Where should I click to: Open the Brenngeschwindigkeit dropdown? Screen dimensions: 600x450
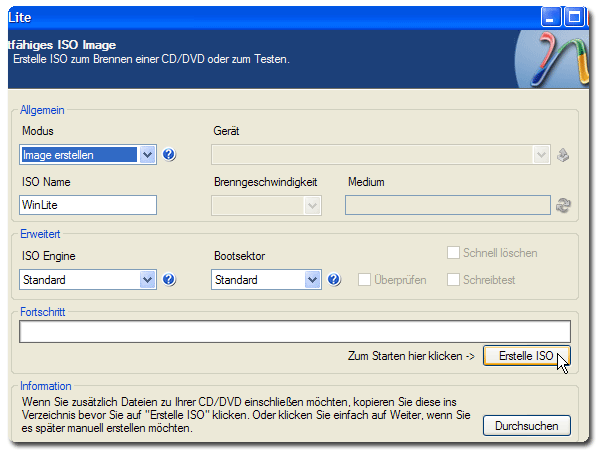[312, 205]
